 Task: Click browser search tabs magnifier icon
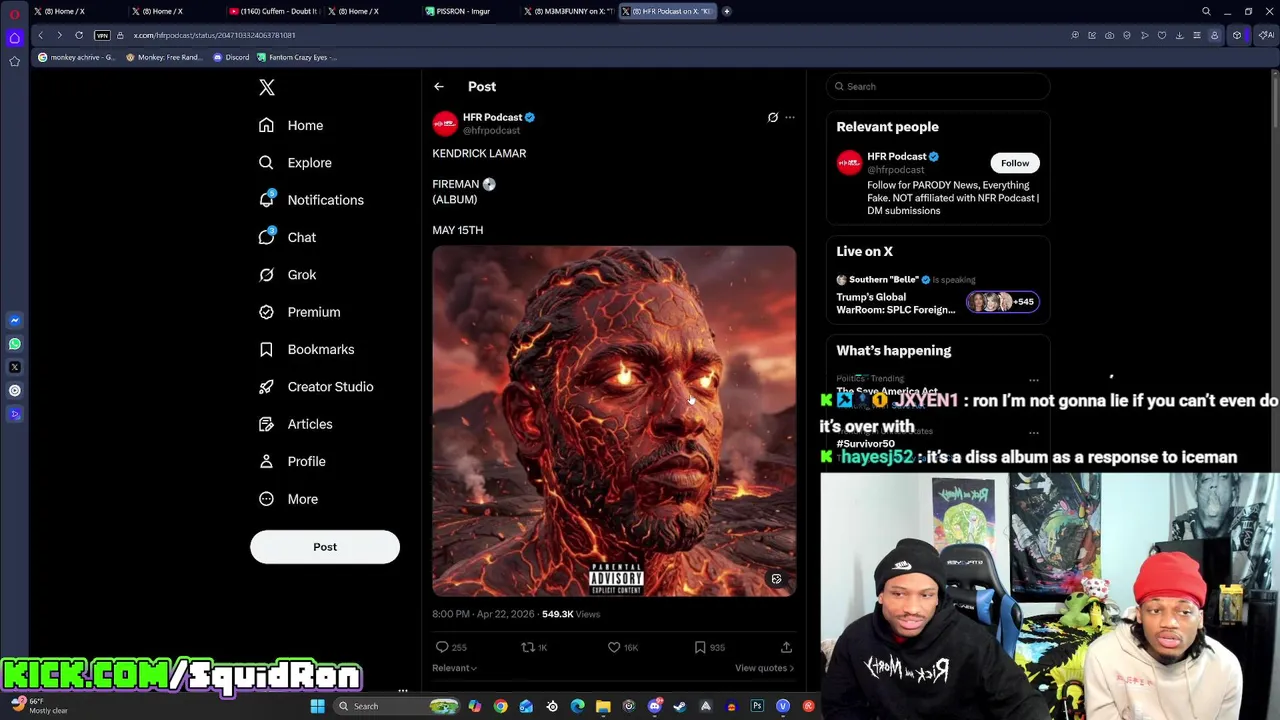click(1206, 11)
